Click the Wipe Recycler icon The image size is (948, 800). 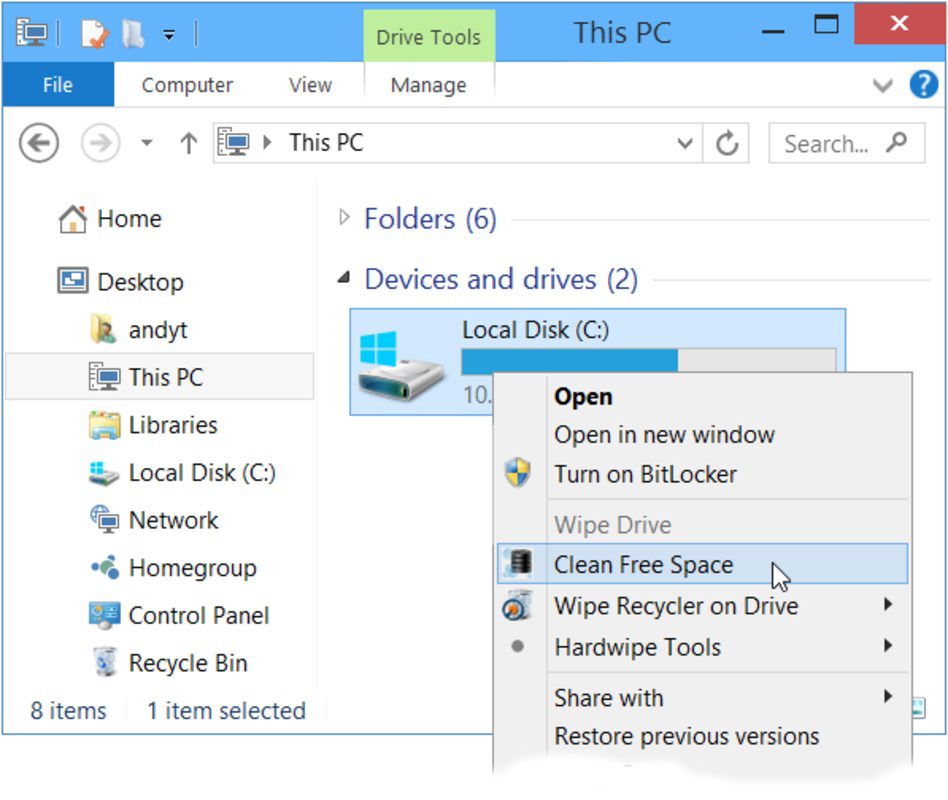(x=518, y=606)
